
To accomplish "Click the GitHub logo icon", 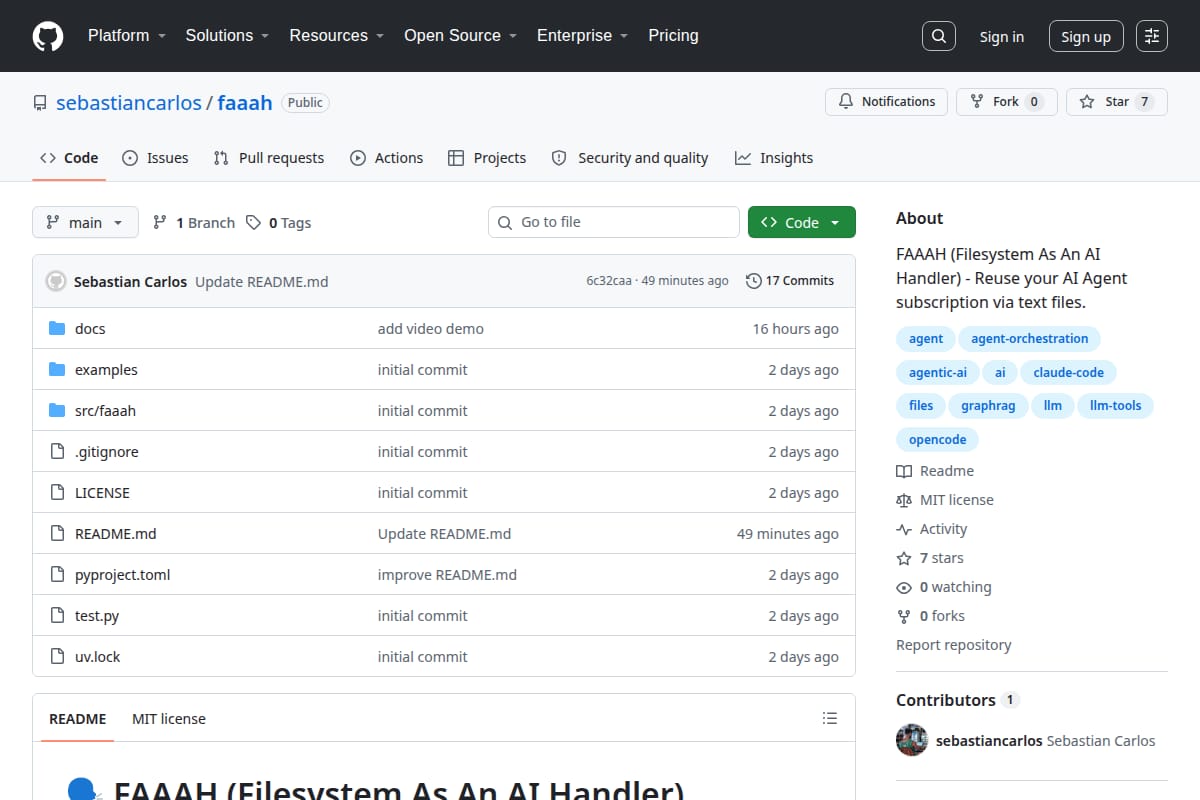I will pos(48,36).
